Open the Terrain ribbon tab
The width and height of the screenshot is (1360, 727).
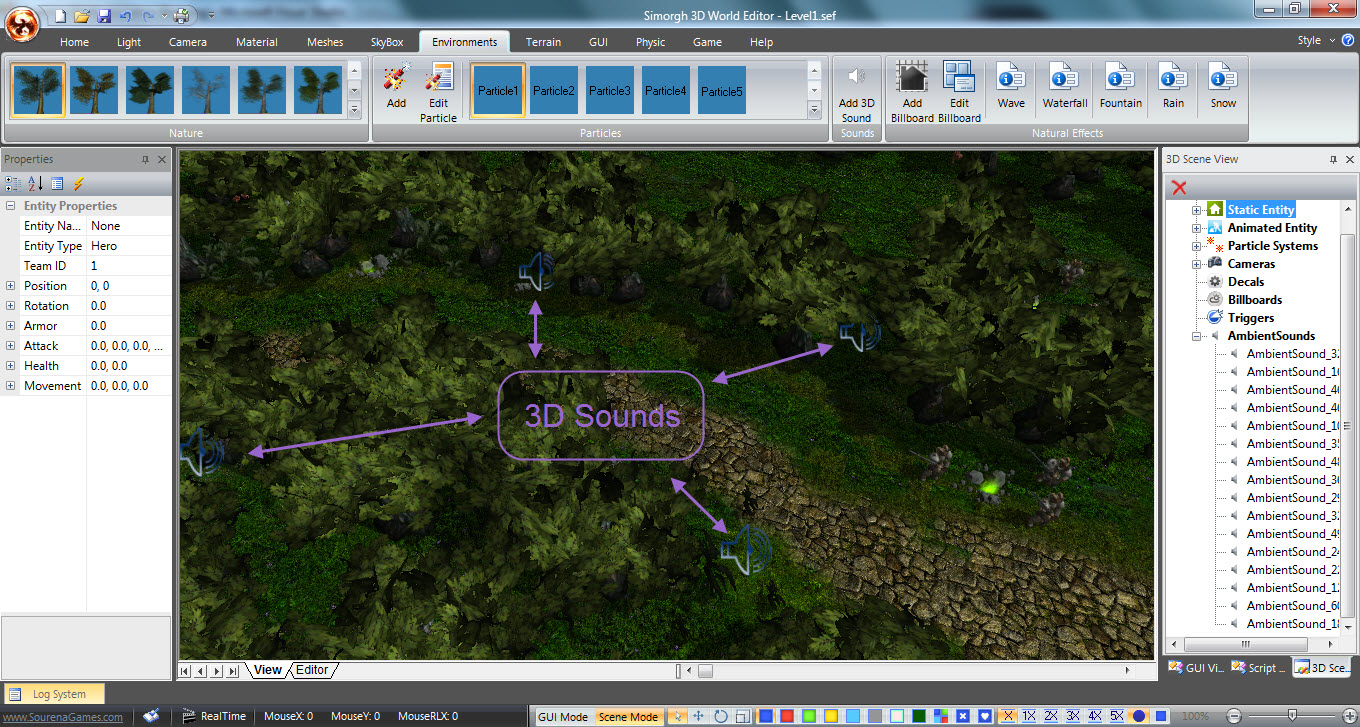click(543, 42)
